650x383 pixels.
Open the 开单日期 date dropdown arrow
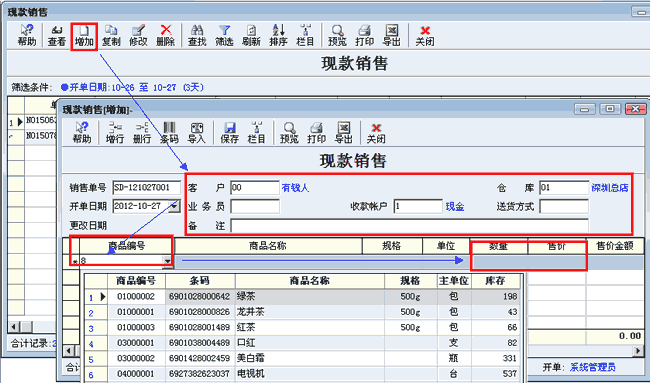coord(175,206)
